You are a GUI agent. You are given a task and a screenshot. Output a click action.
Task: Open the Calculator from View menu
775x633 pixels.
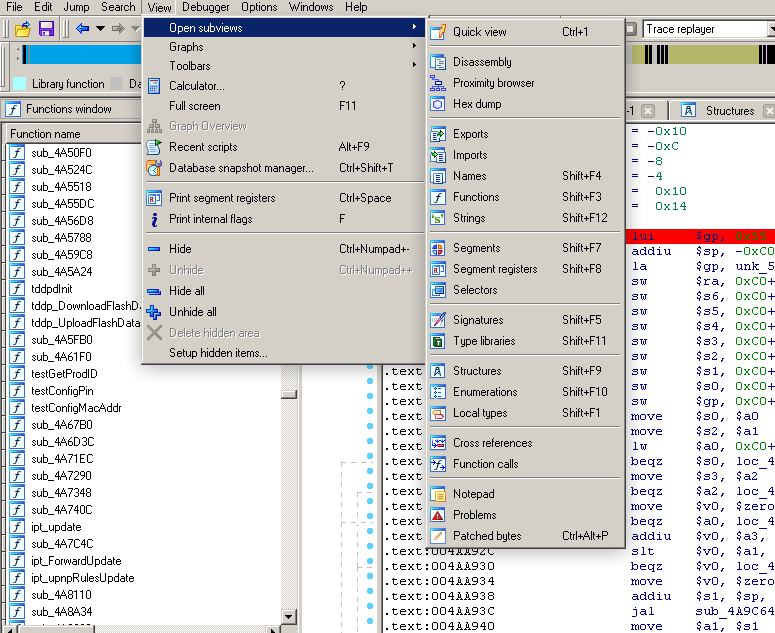point(284,86)
